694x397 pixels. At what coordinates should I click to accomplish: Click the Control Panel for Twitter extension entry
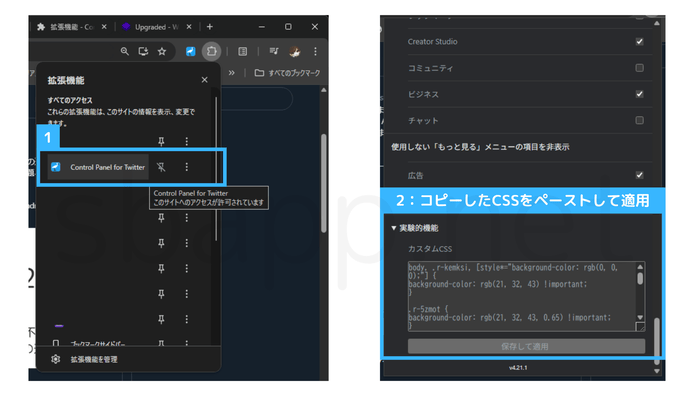(98, 167)
